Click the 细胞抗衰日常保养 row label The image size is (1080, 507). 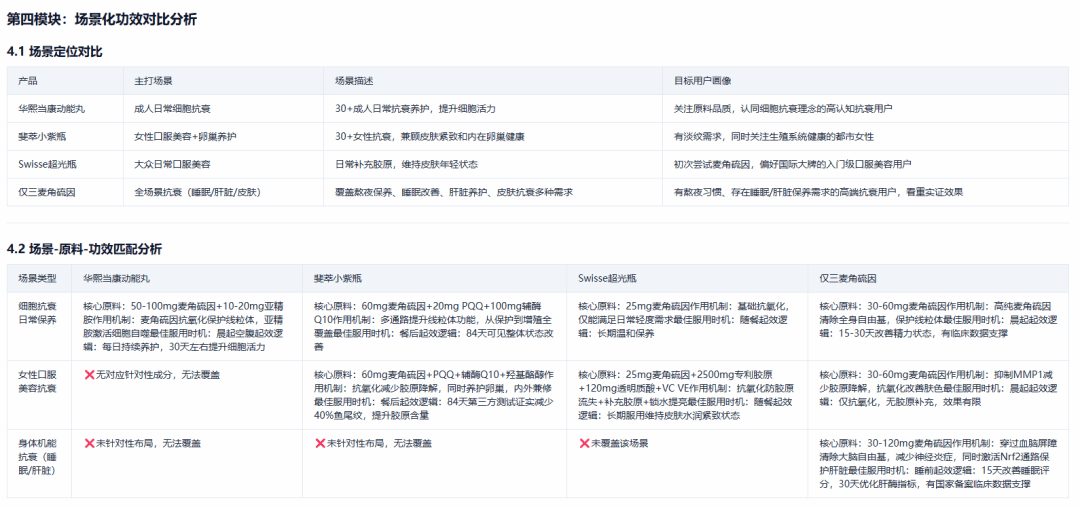38,313
